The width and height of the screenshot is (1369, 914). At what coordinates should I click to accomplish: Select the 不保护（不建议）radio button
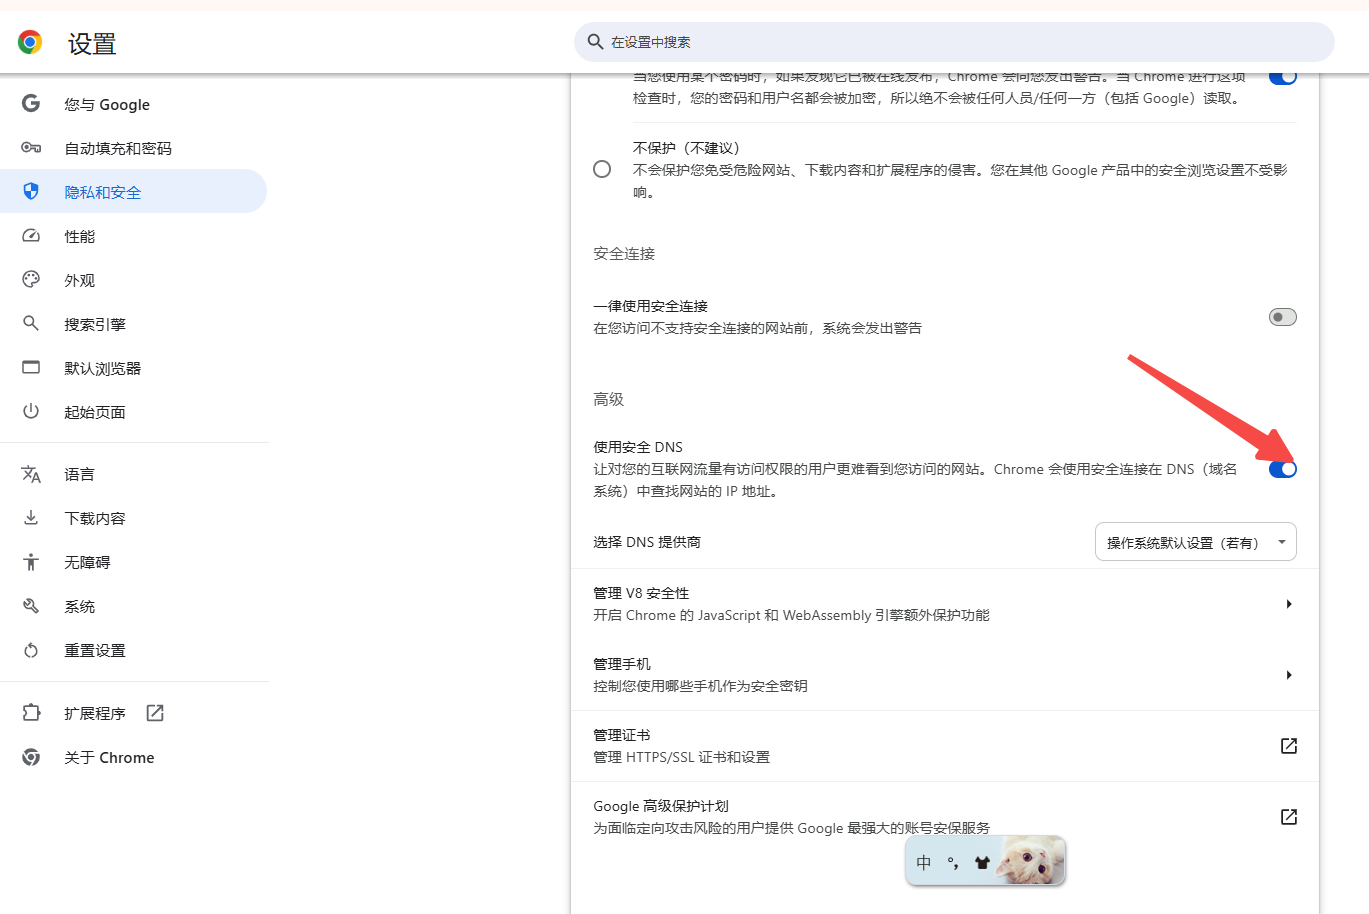602,169
